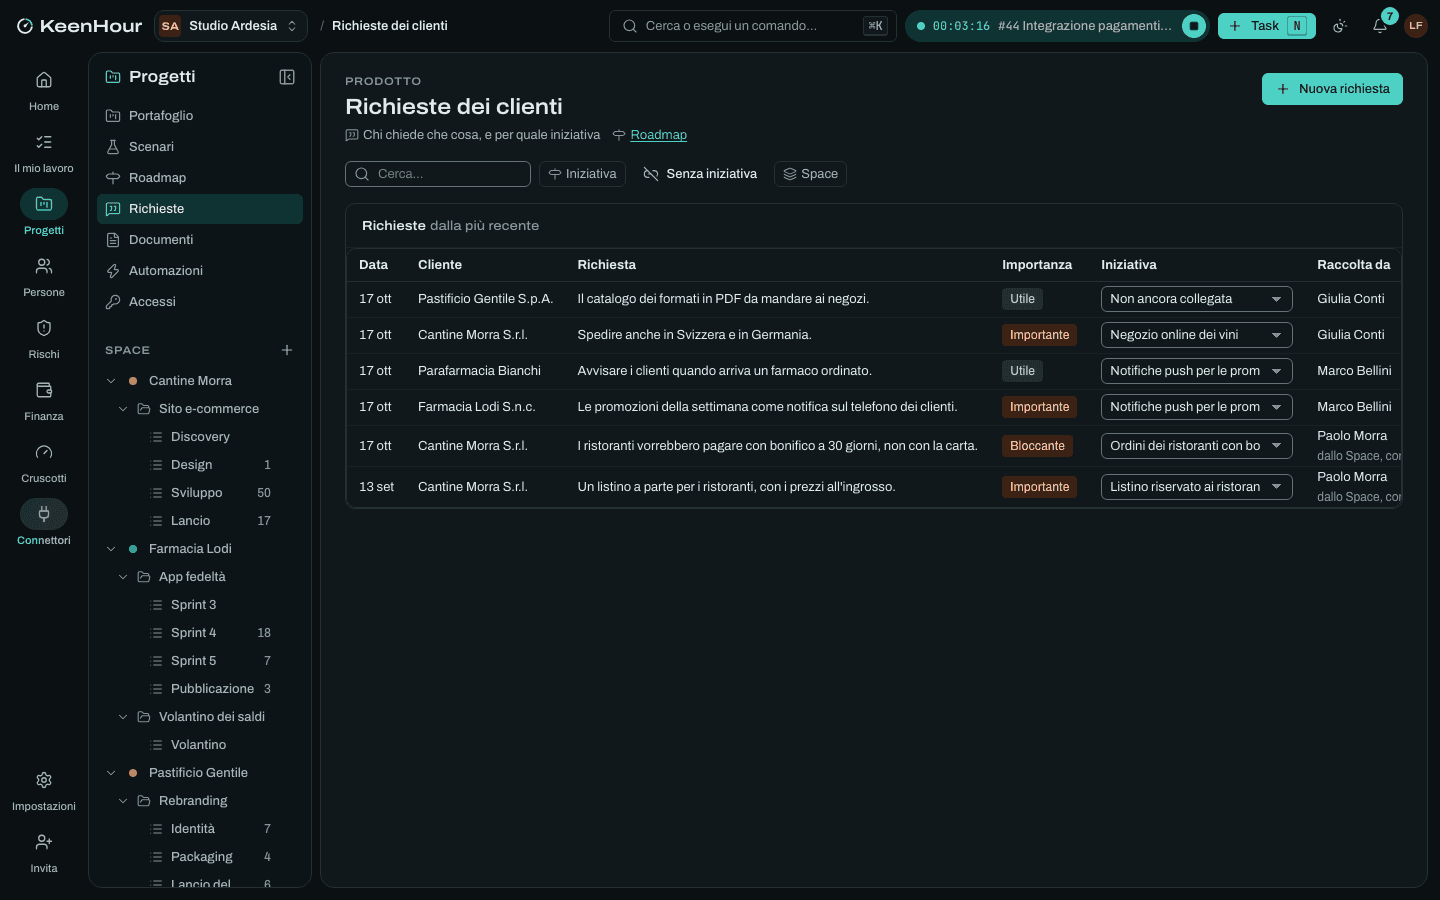The height and width of the screenshot is (900, 1440).
Task: Add a new Space with the plus icon
Action: pyautogui.click(x=287, y=350)
